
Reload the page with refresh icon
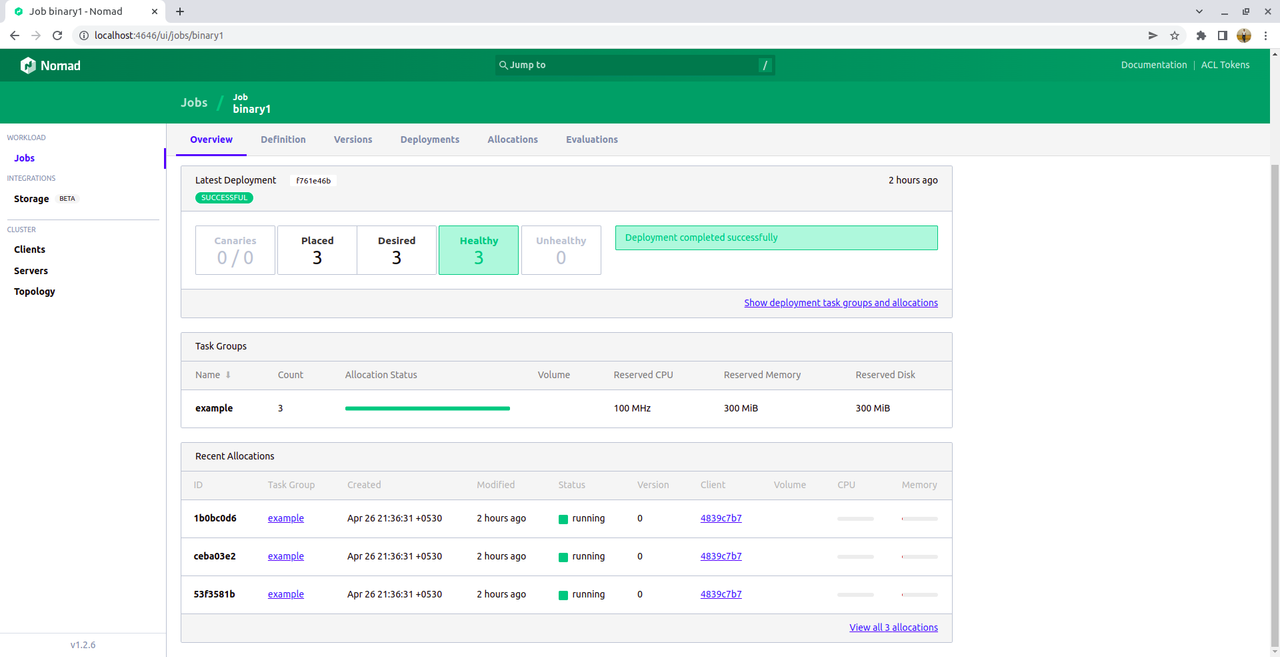pos(58,35)
